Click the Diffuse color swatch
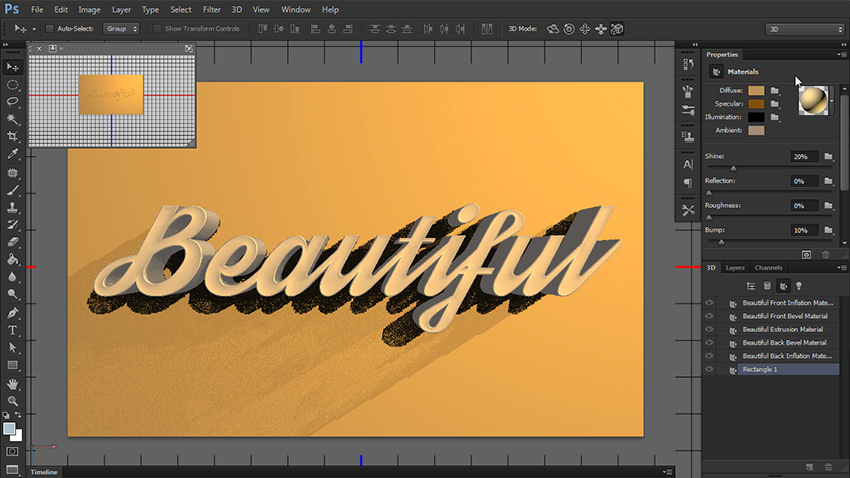 click(756, 90)
